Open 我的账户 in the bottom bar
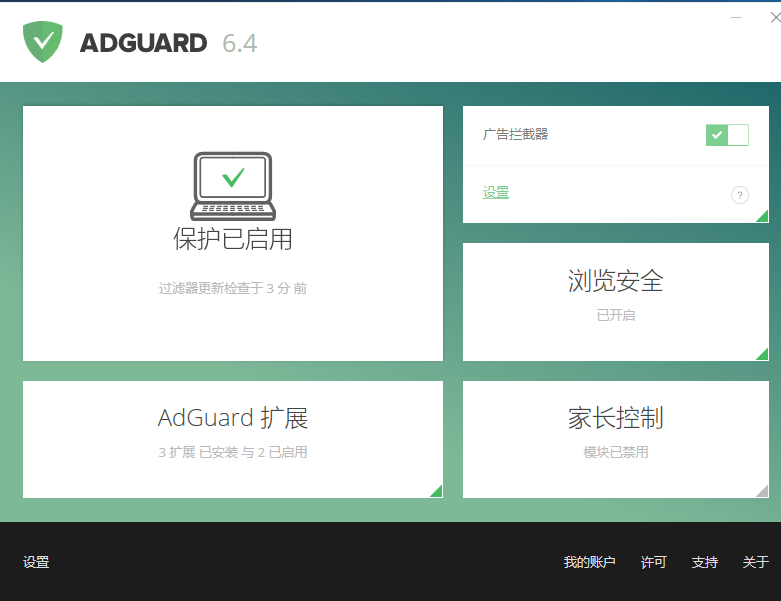781x601 pixels. pyautogui.click(x=589, y=562)
